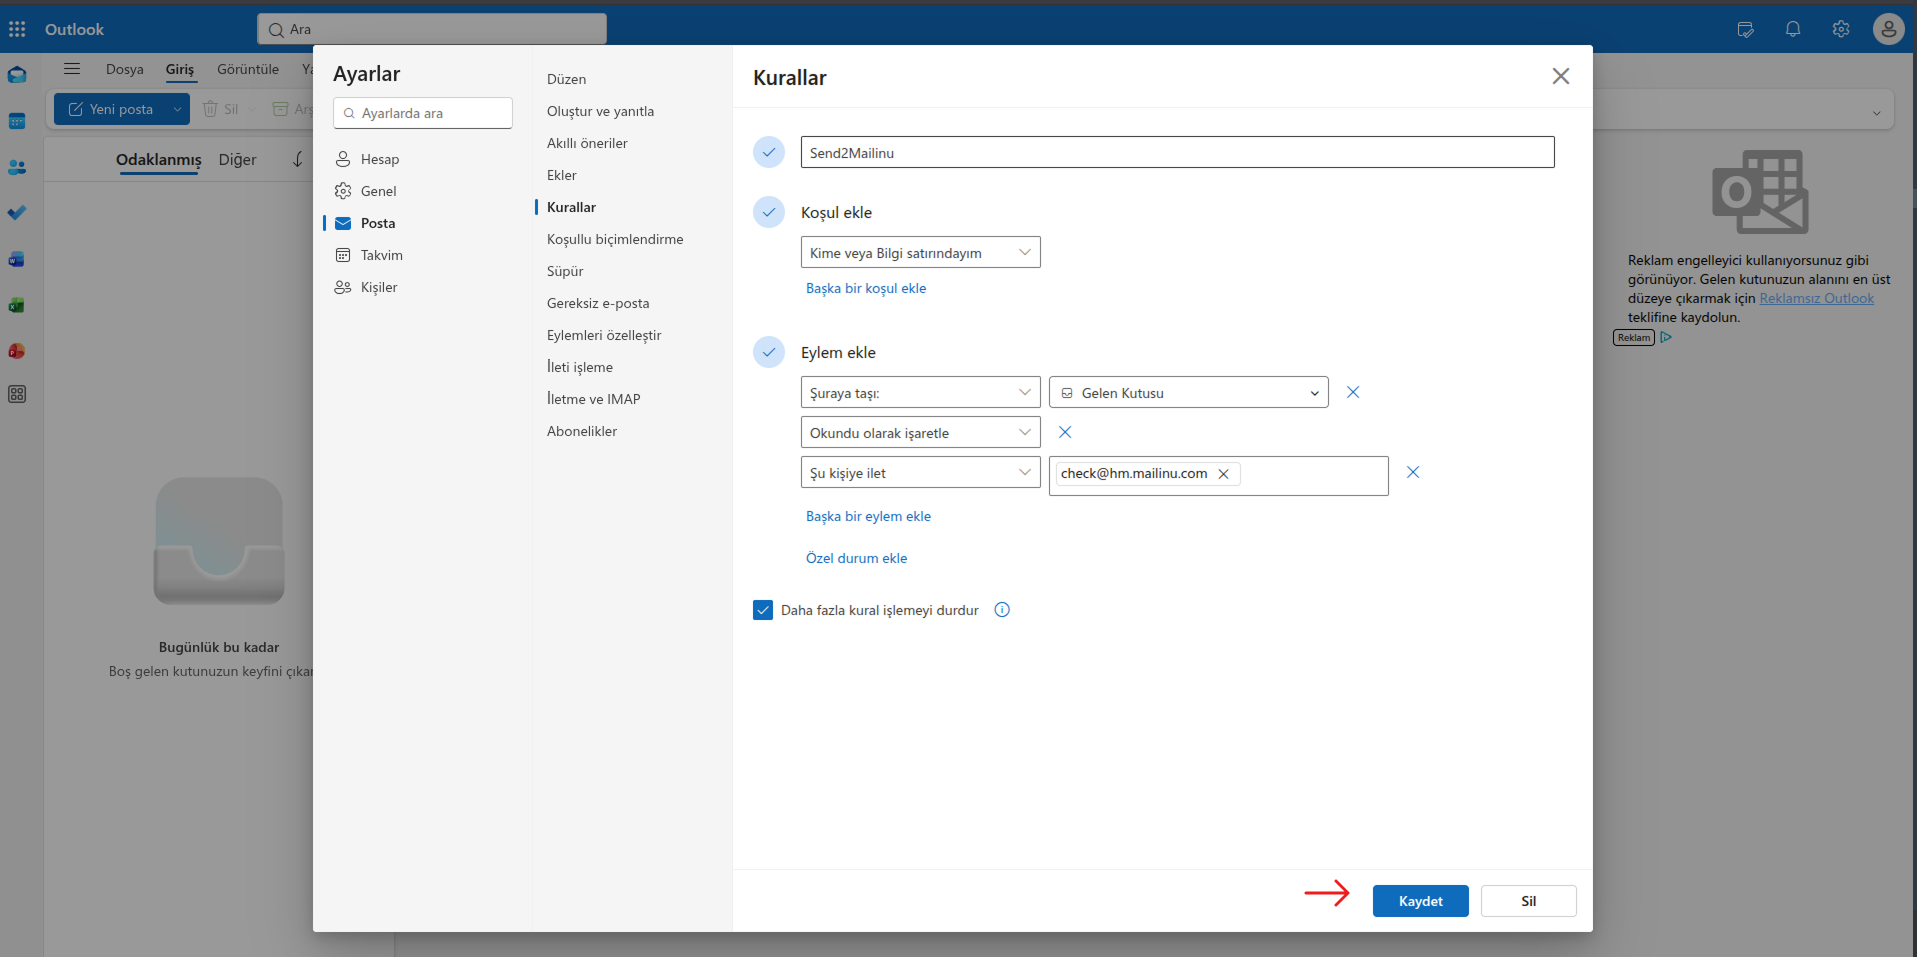Click the rule name field 'Send2Mailinu'

click(x=1177, y=152)
